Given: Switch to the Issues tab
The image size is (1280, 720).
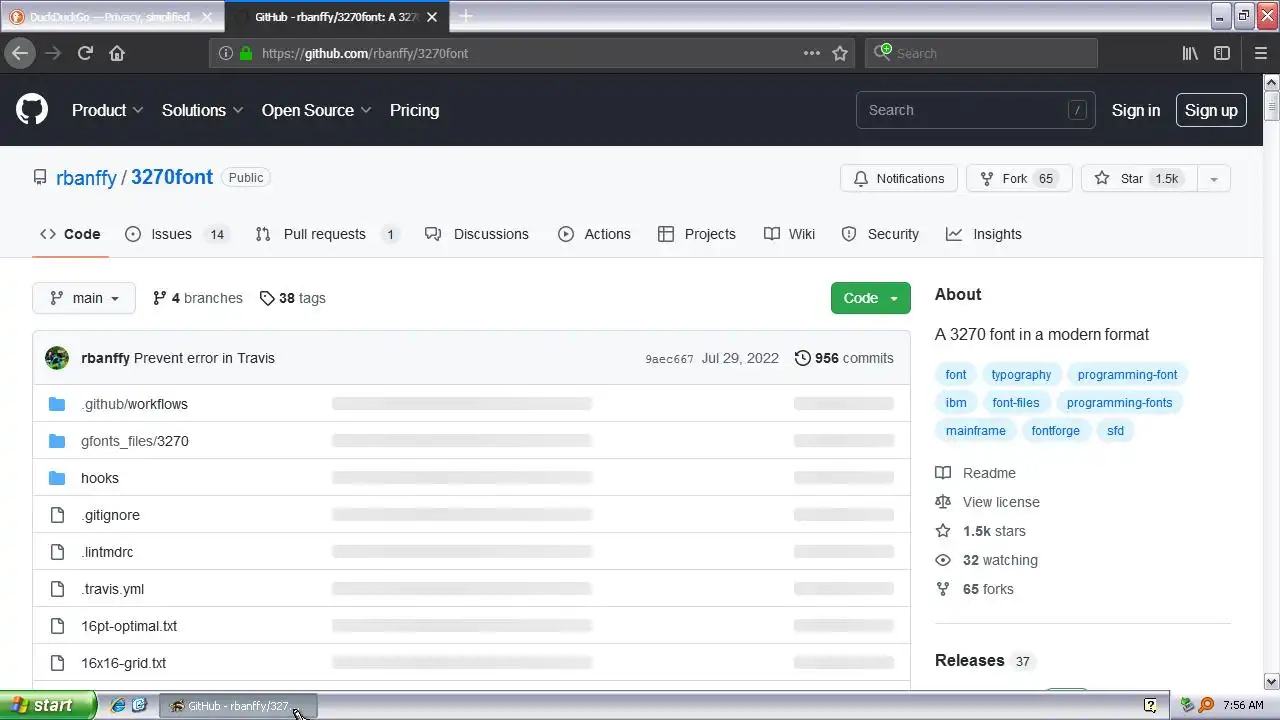Looking at the screenshot, I should click(x=176, y=234).
